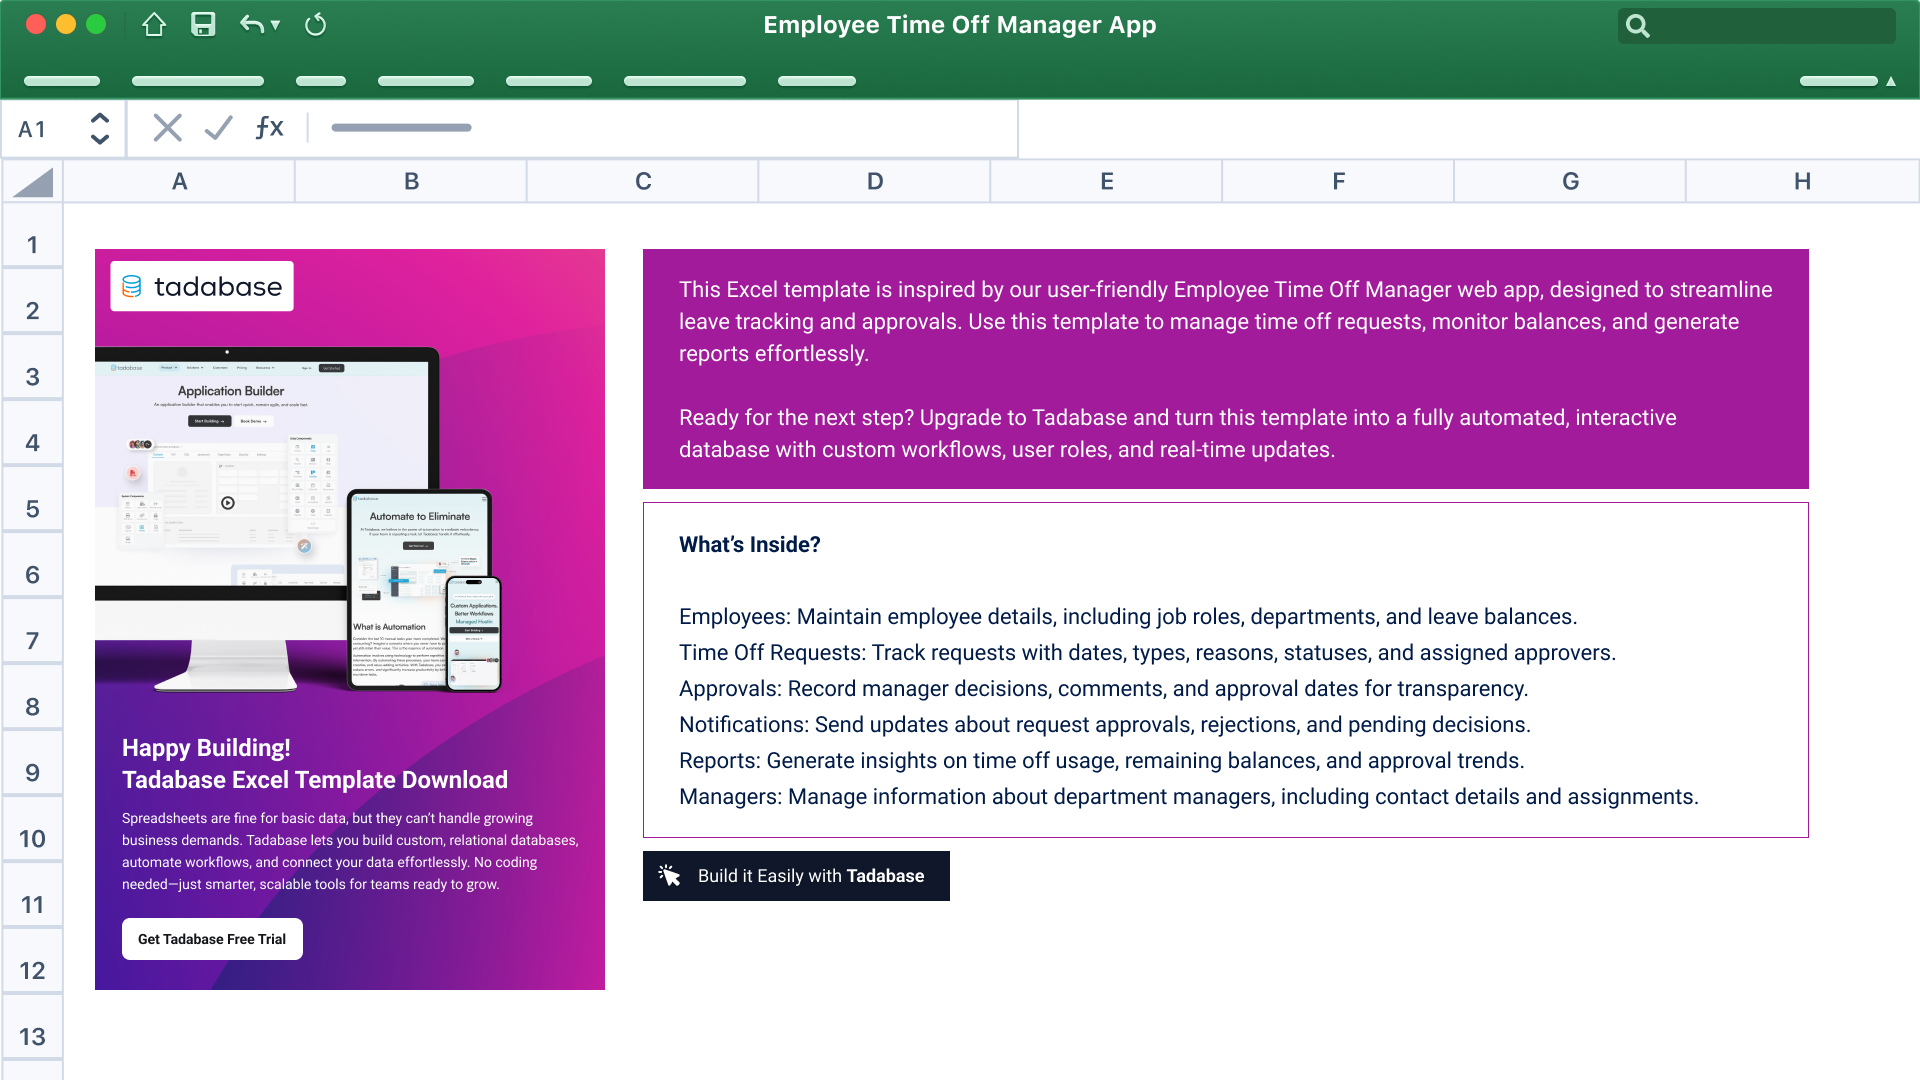Click the Employees: Maintain employee details line
The width and height of the screenshot is (1920, 1080).
point(1128,617)
